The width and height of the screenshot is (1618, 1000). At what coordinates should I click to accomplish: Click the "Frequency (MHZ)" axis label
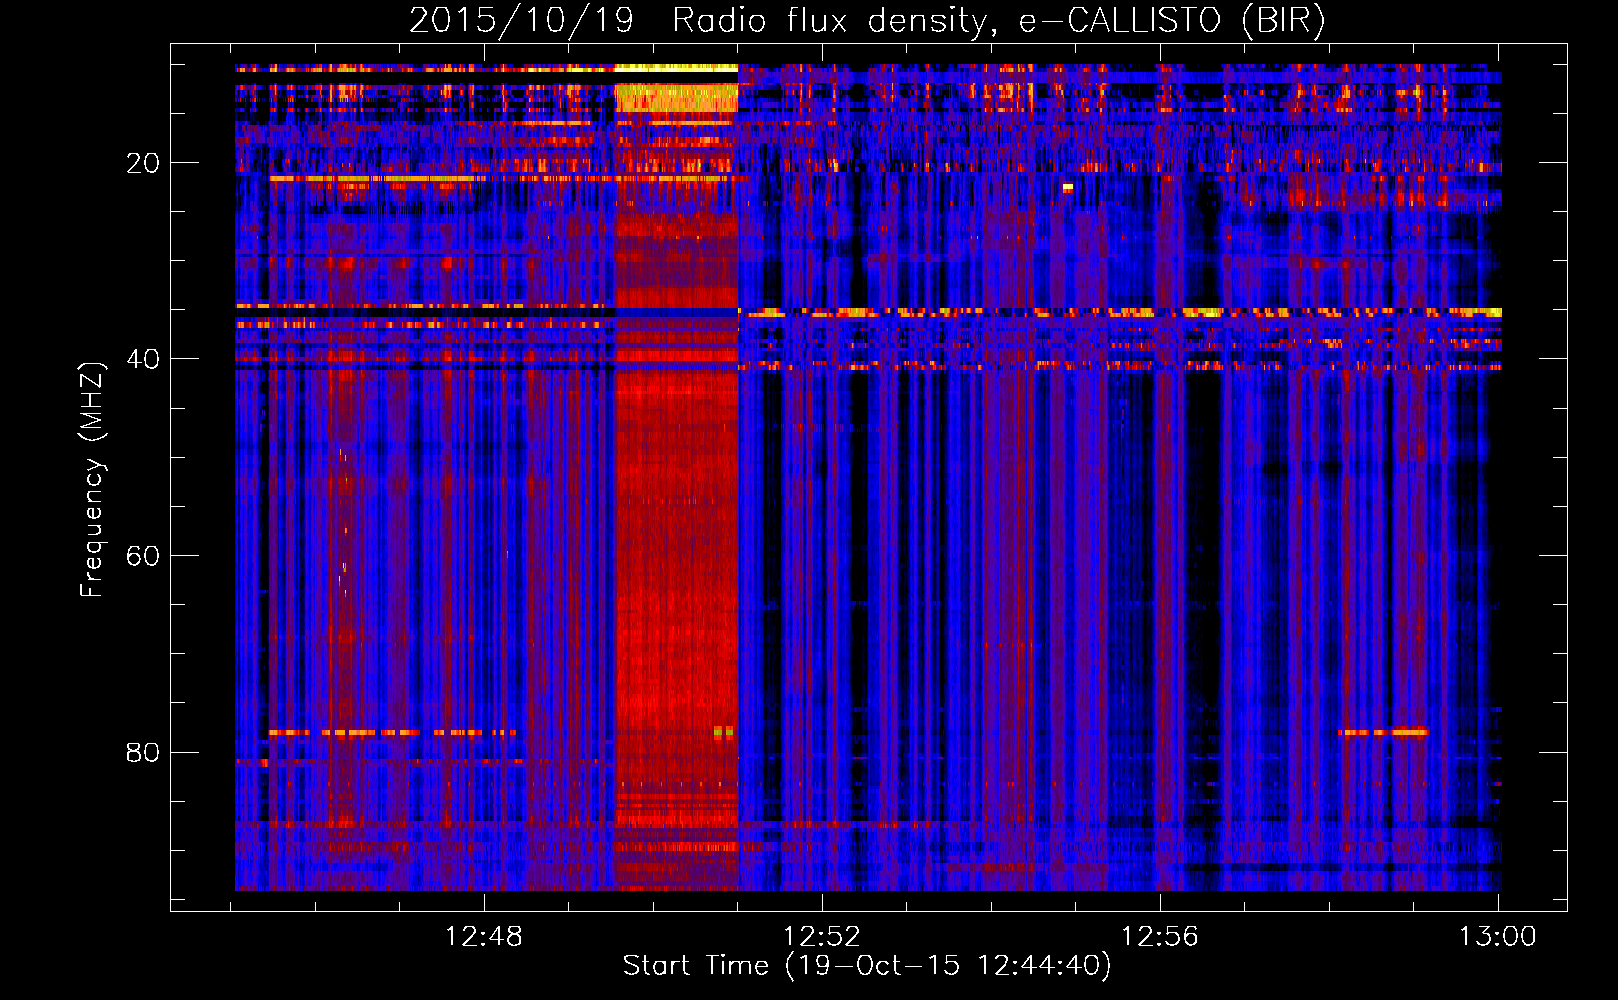click(x=92, y=480)
